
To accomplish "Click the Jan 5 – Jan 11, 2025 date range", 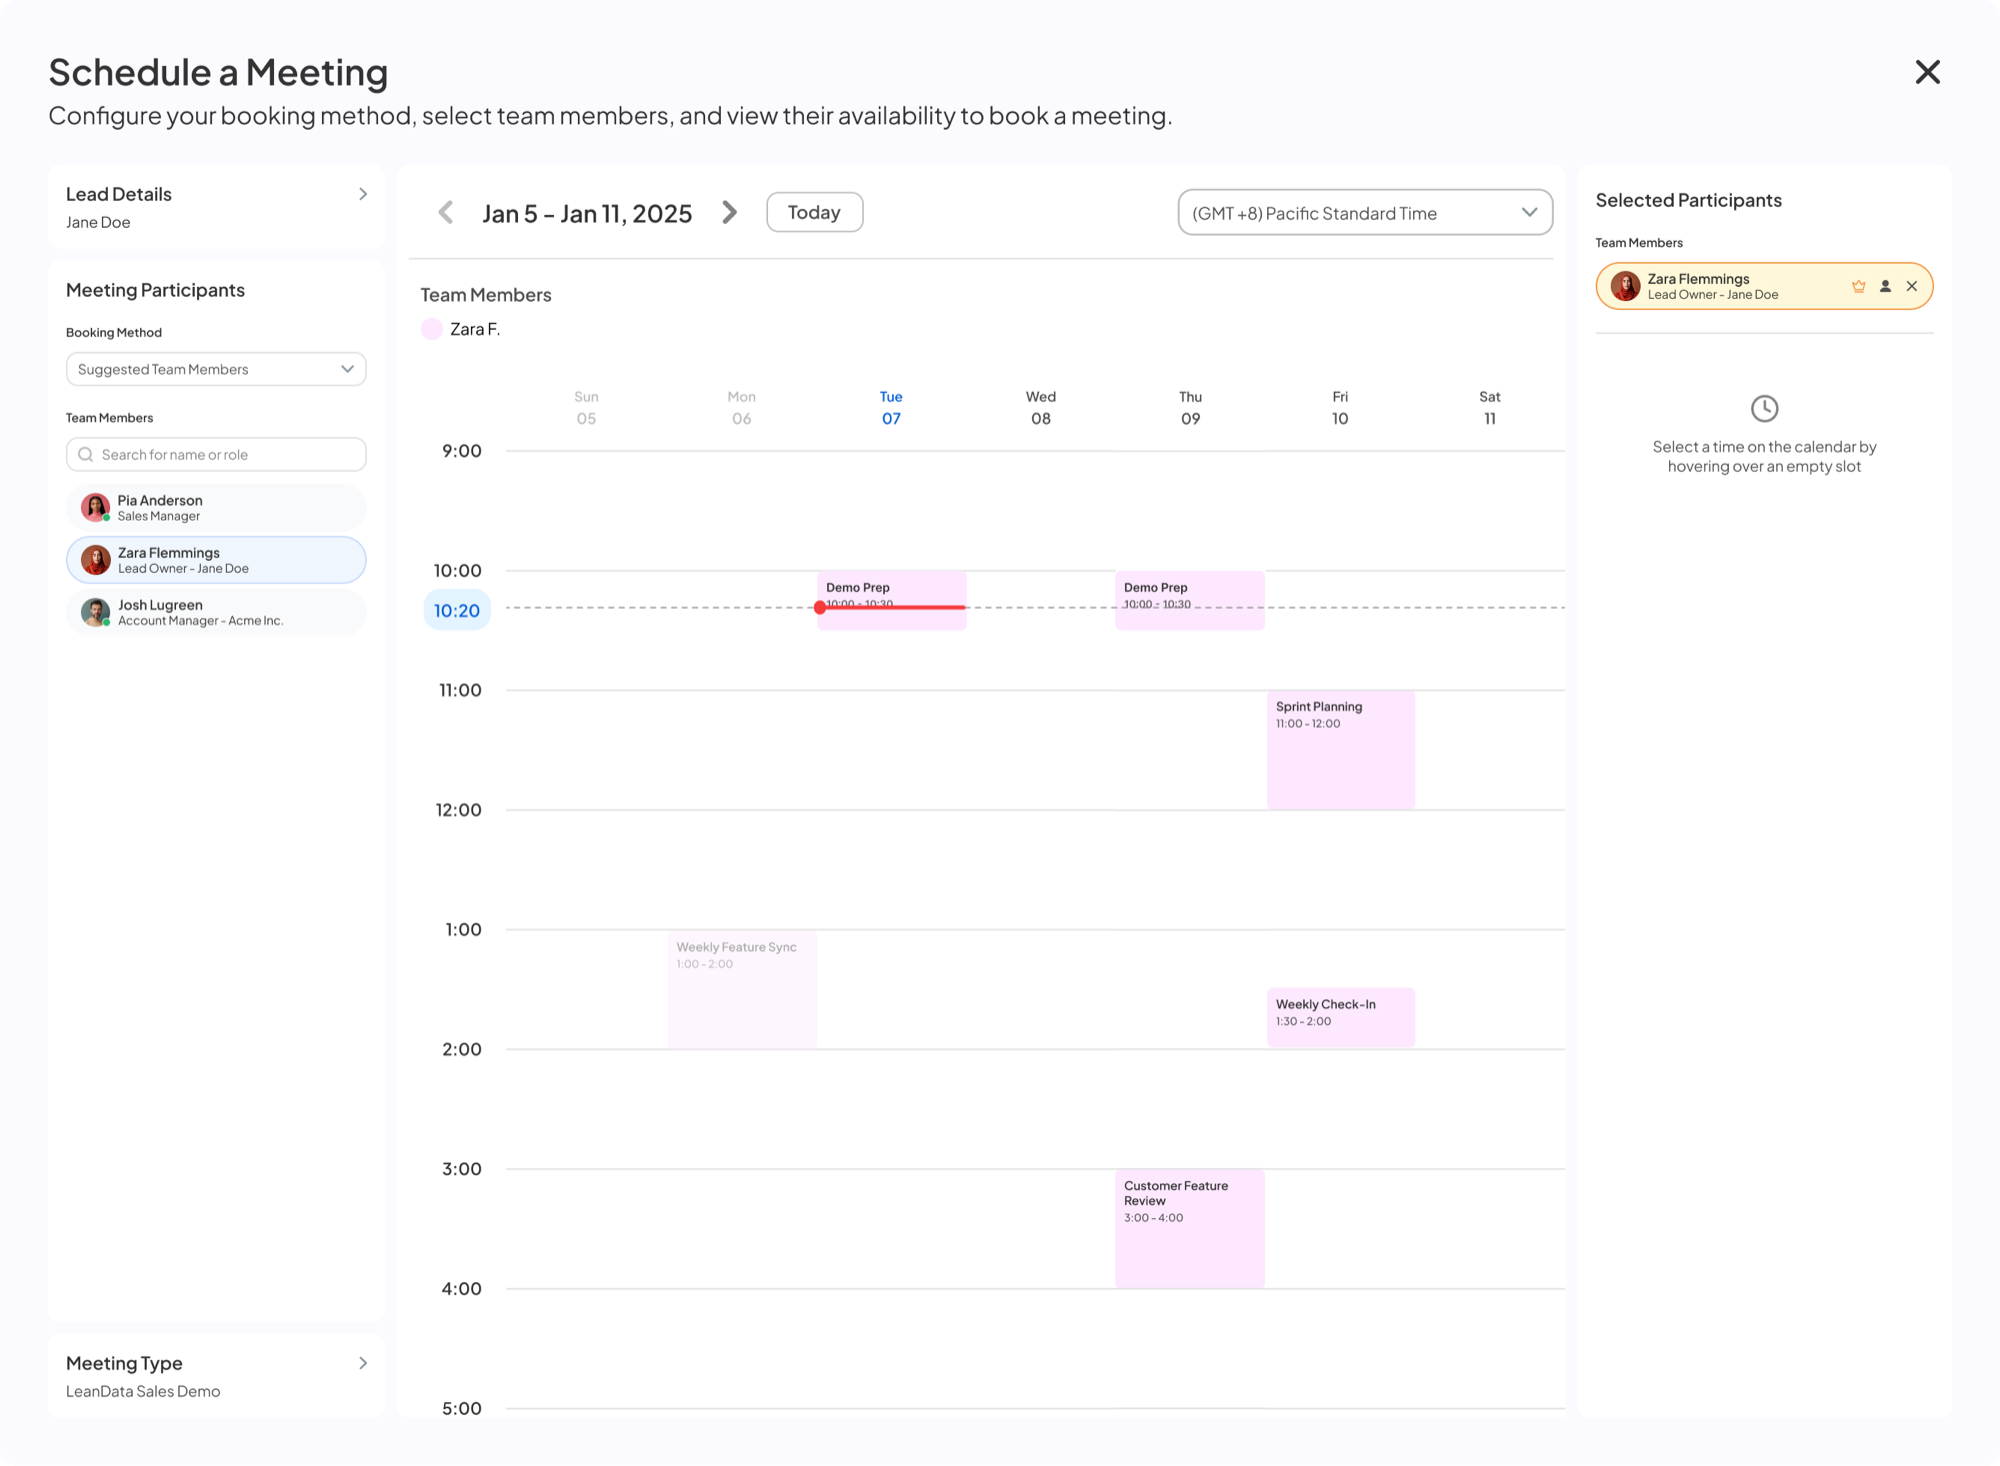I will [587, 213].
